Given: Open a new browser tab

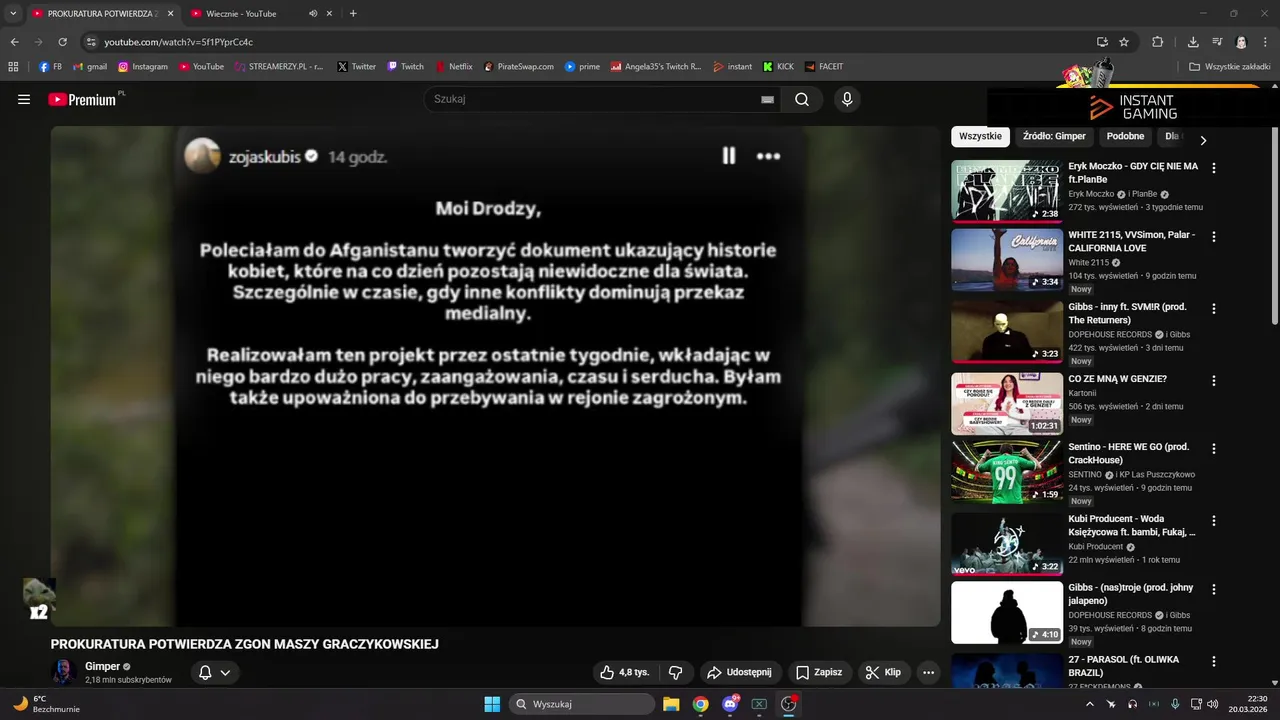Looking at the screenshot, I should point(353,14).
